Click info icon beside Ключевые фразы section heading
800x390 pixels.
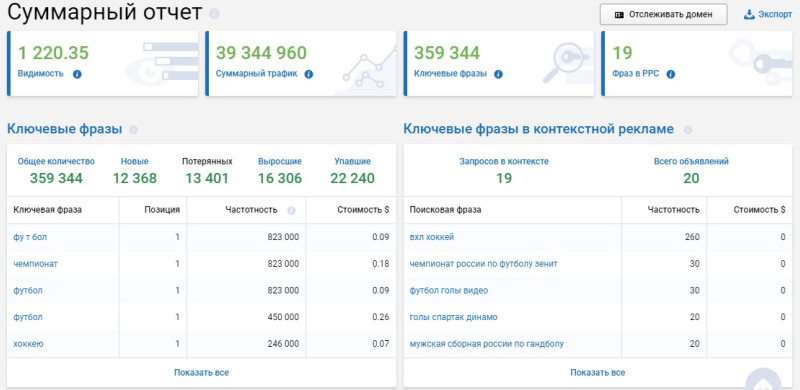pyautogui.click(x=134, y=130)
